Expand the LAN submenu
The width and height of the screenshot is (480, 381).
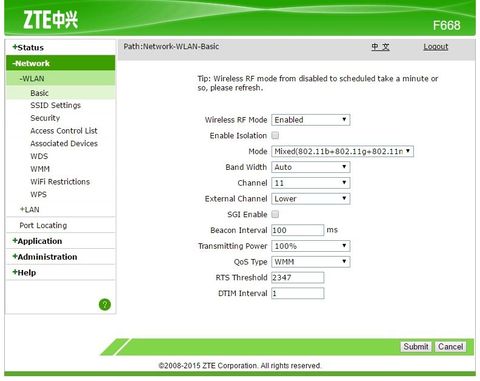point(30,209)
